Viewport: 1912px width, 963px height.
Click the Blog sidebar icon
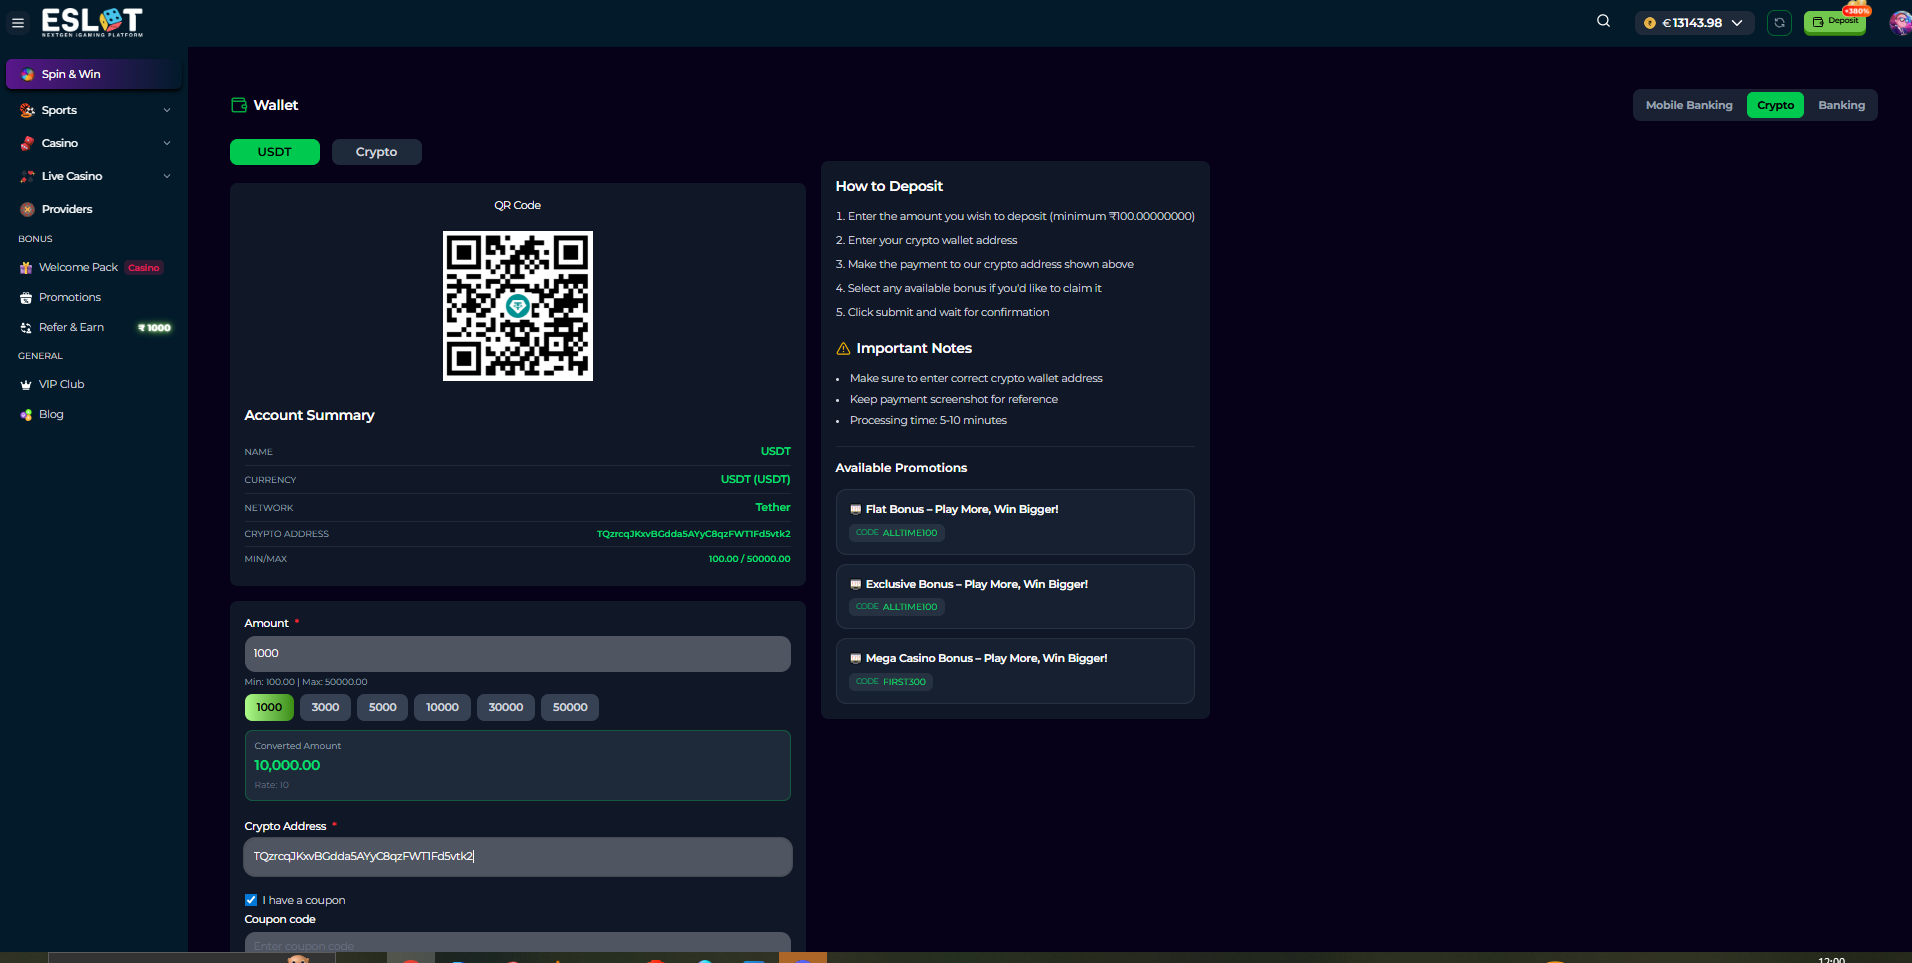pyautogui.click(x=26, y=414)
